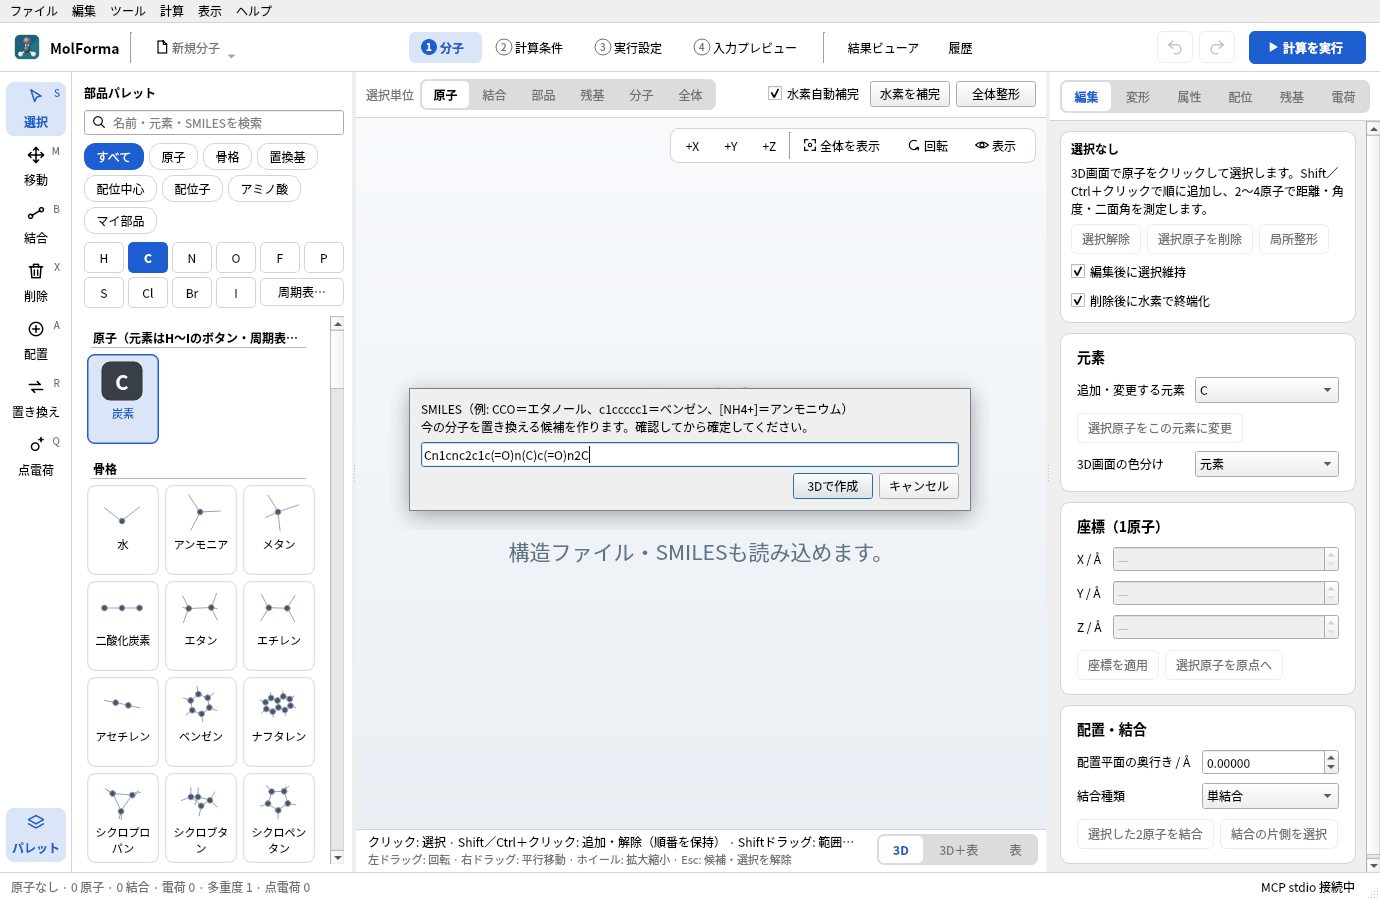Cancel the SMILES dialog
This screenshot has height=900, width=1380.
tap(919, 486)
